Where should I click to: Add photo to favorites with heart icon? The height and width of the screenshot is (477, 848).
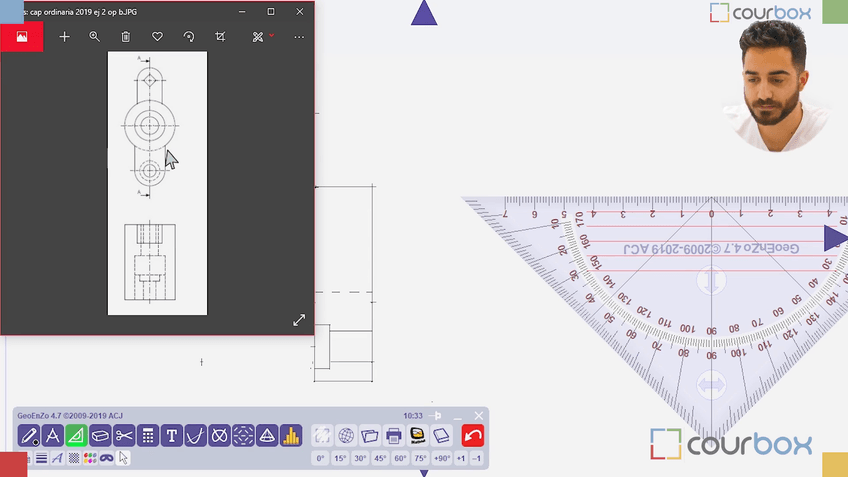click(x=157, y=37)
